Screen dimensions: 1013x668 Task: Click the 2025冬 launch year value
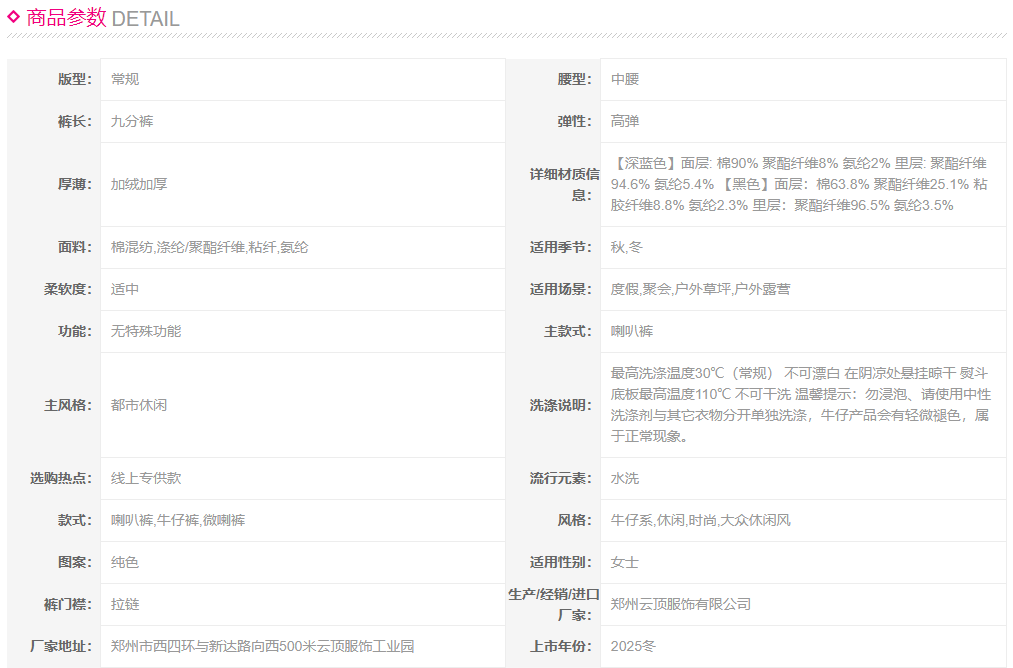634,646
